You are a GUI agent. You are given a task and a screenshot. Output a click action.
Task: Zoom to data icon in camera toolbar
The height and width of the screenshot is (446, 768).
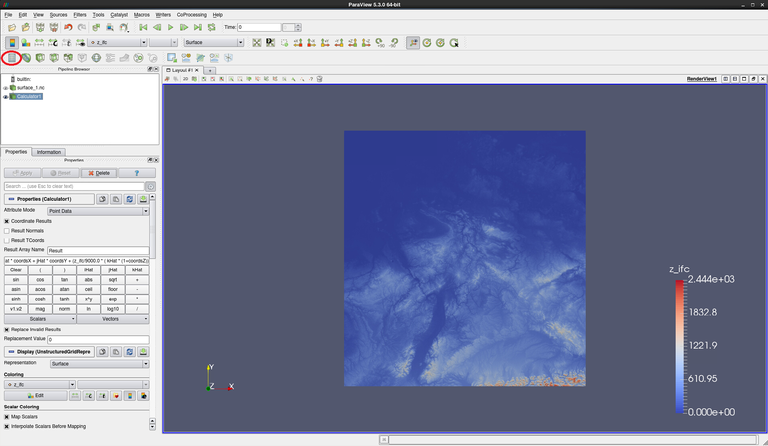270,43
